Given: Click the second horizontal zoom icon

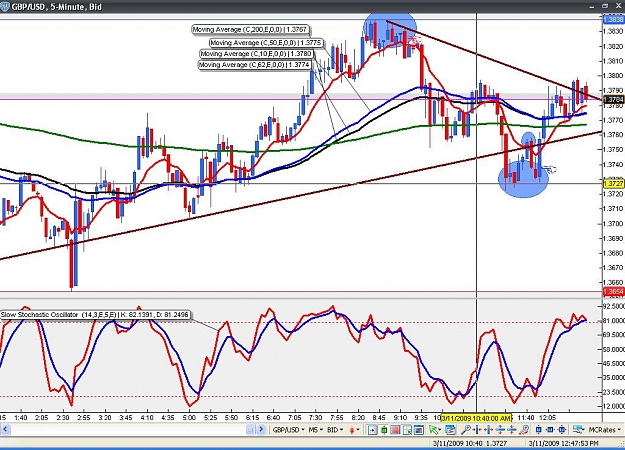Looking at the screenshot, I should (488, 430).
